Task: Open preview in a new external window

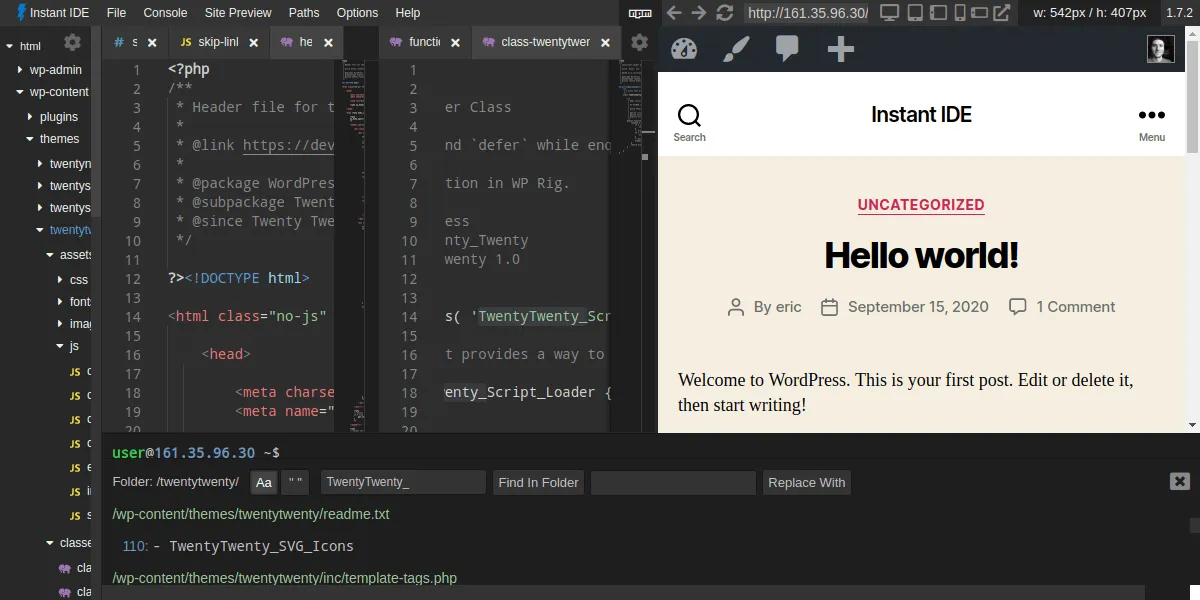Action: (x=1004, y=13)
